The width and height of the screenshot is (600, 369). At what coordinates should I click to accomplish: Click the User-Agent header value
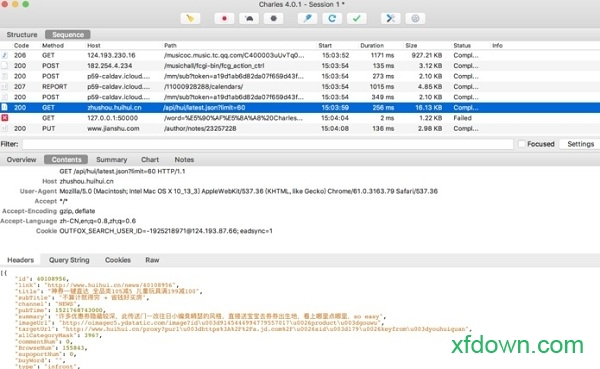(248, 191)
